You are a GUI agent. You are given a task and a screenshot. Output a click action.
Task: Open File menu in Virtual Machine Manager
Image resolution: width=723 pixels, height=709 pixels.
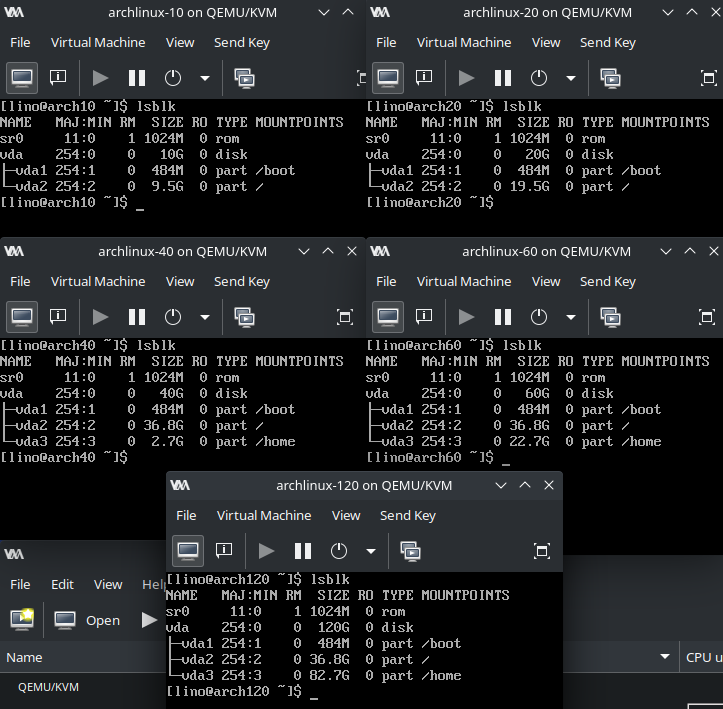tap(20, 584)
